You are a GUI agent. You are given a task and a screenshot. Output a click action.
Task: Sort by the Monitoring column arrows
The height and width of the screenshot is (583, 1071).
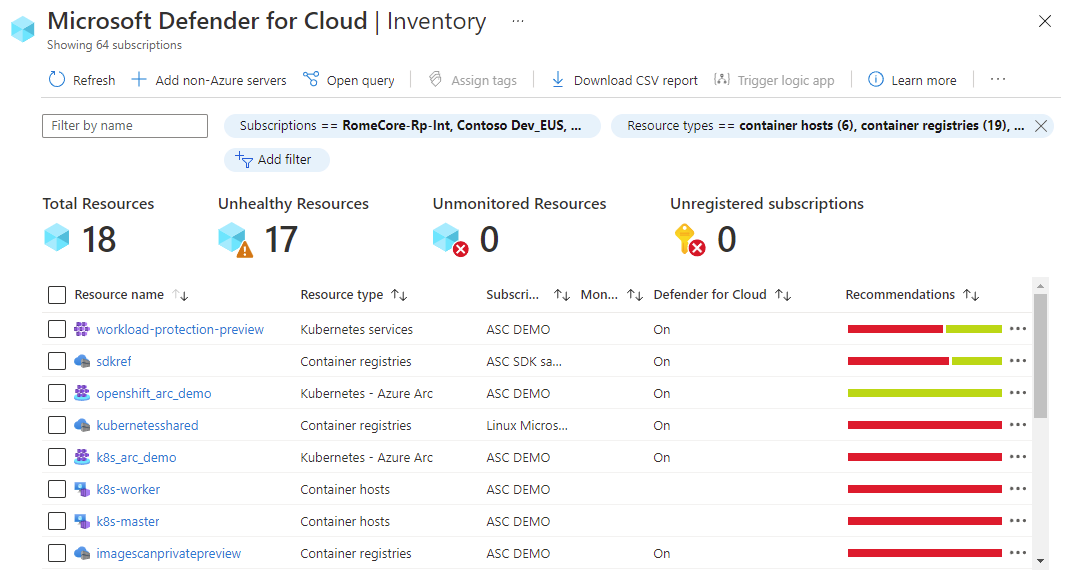pyautogui.click(x=635, y=295)
